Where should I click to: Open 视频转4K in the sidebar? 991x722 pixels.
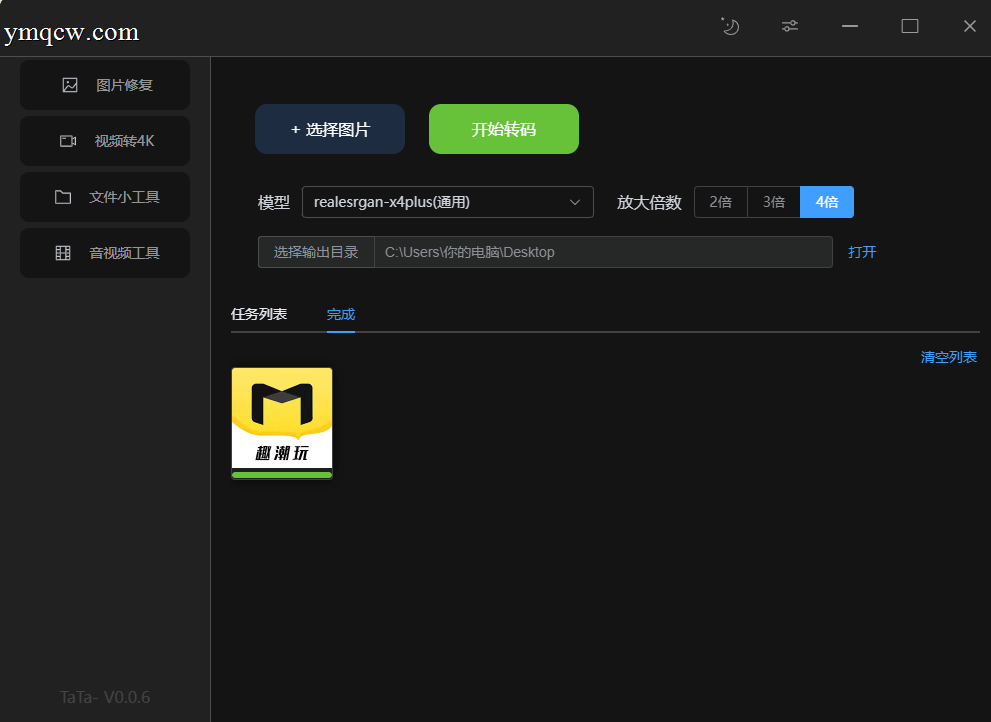tap(105, 141)
